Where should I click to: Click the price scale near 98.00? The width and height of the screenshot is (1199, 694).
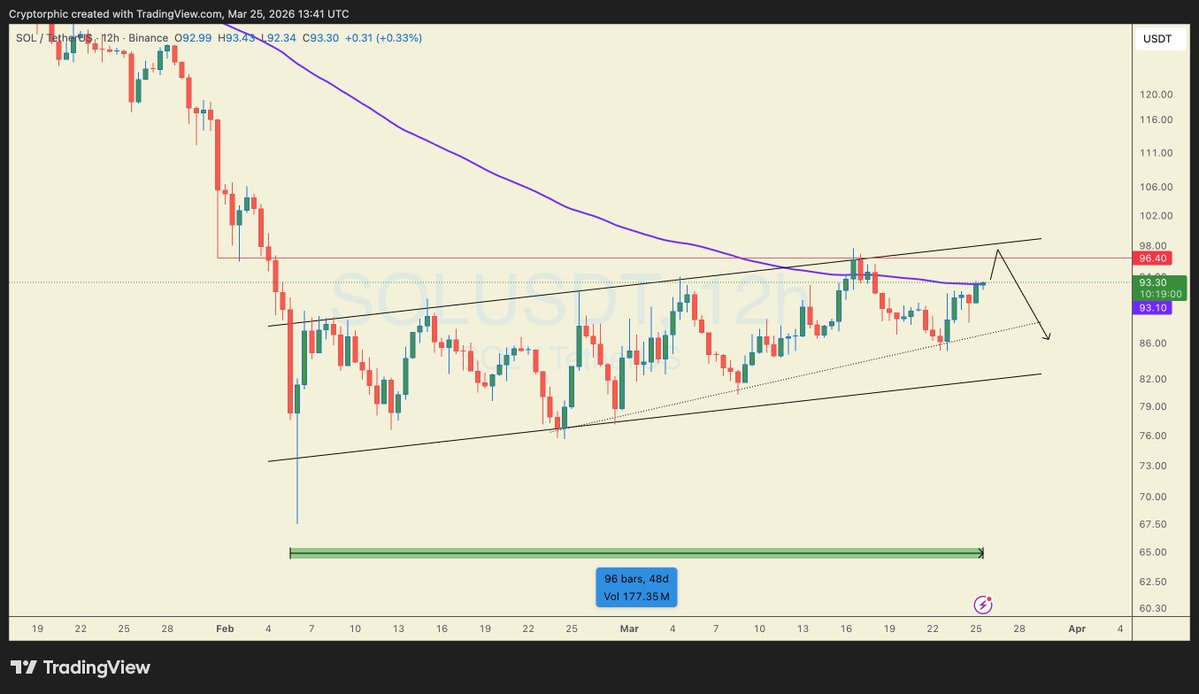(x=1152, y=245)
